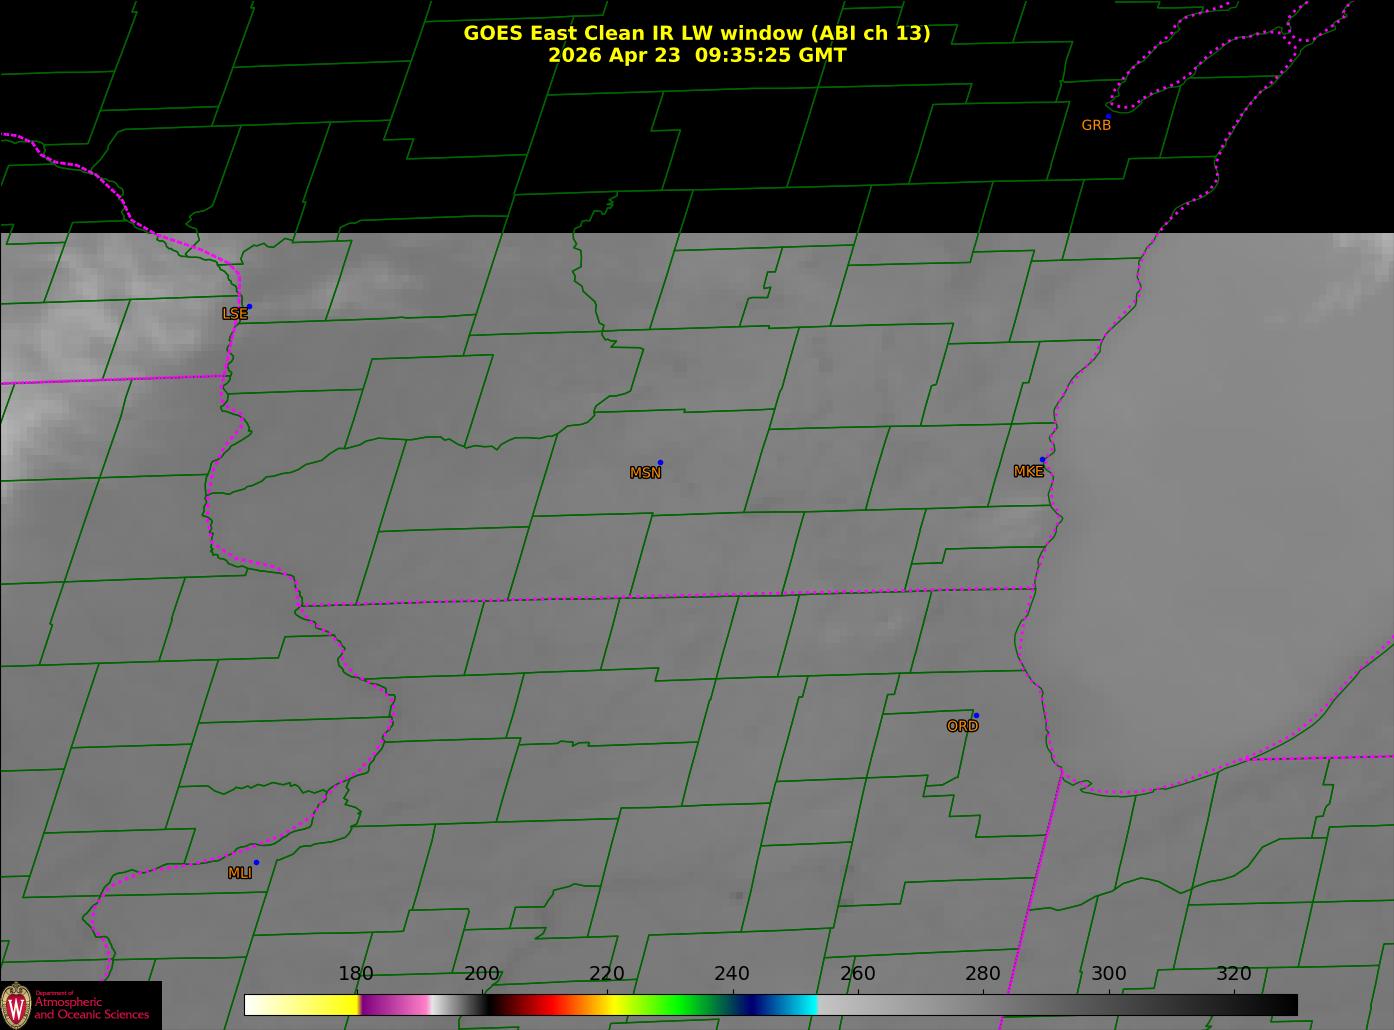
Task: Click the 320 colorbar tick label
Action: coord(1234,973)
